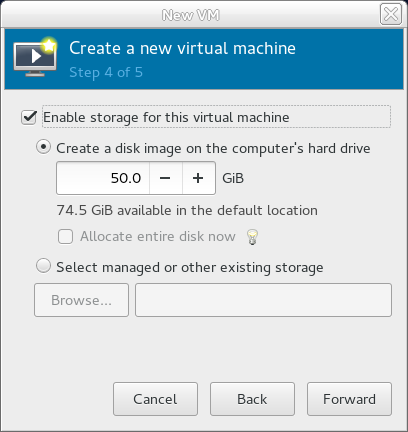
Task: Click the existing storage path field
Action: 263,300
